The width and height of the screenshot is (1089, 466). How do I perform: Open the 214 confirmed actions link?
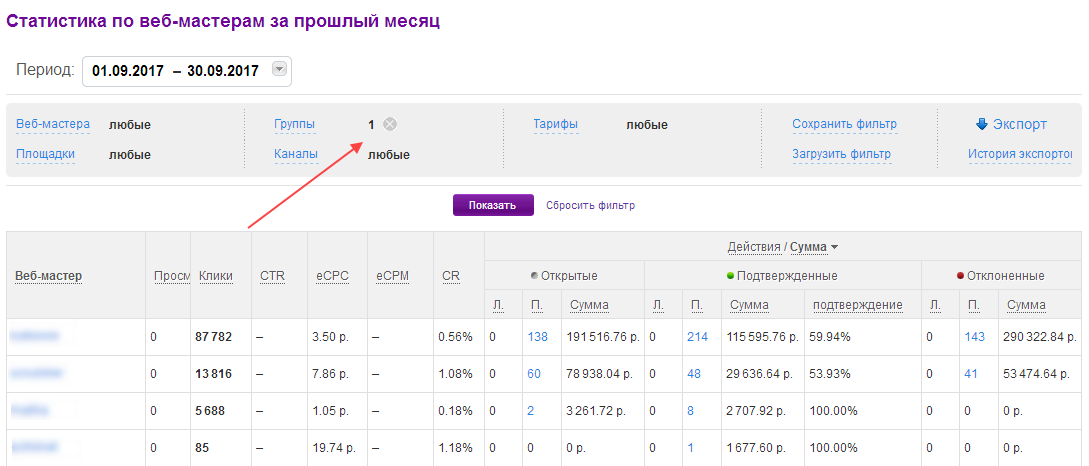pyautogui.click(x=697, y=338)
